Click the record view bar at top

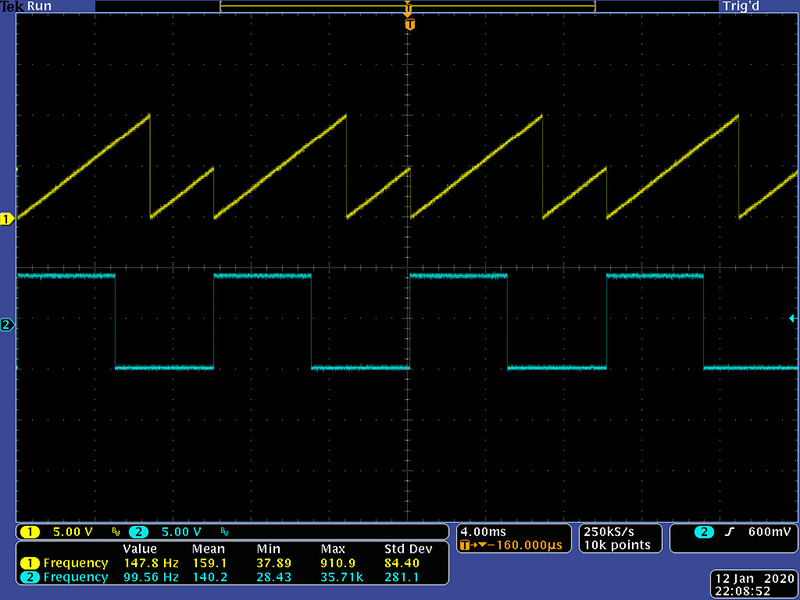pyautogui.click(x=407, y=7)
